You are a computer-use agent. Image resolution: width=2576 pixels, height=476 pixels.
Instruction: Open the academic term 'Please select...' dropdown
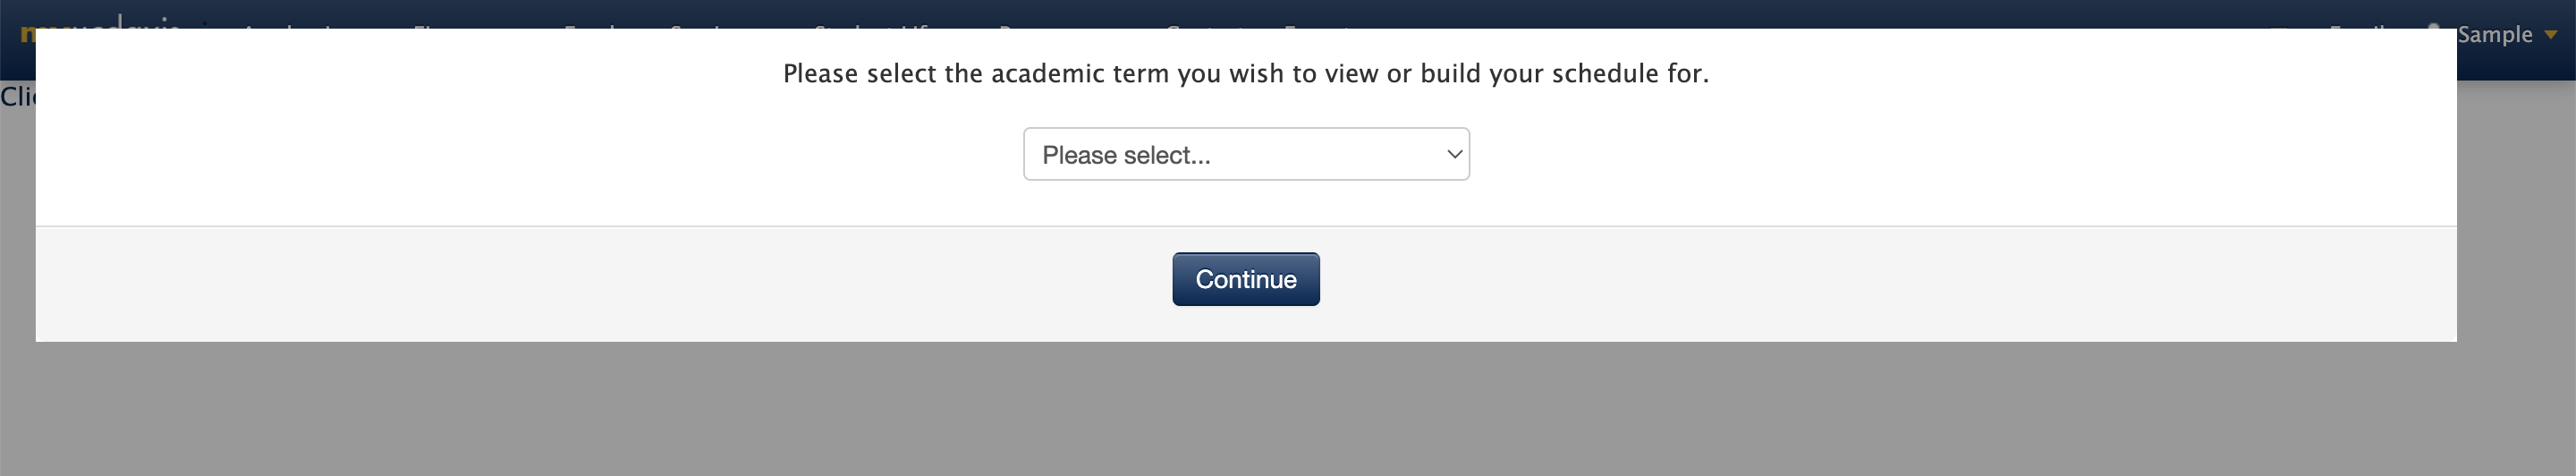tap(1246, 154)
